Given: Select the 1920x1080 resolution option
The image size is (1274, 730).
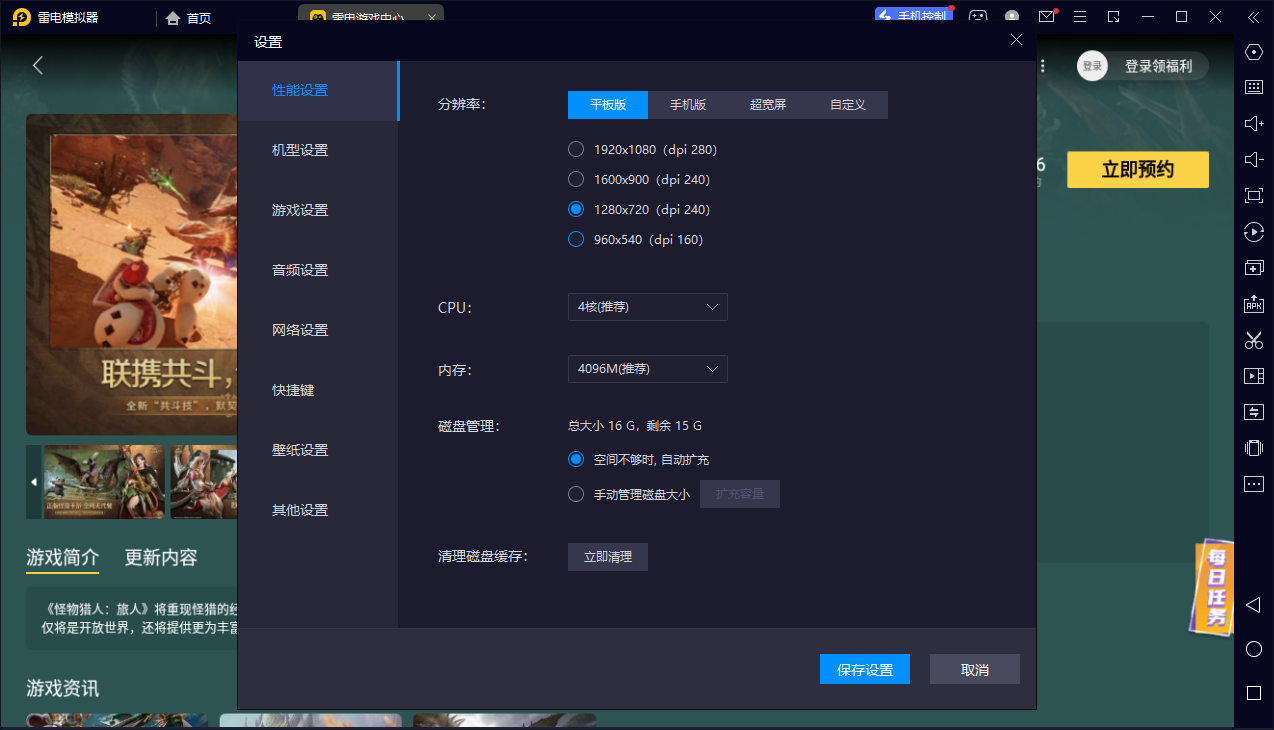Looking at the screenshot, I should (x=576, y=148).
